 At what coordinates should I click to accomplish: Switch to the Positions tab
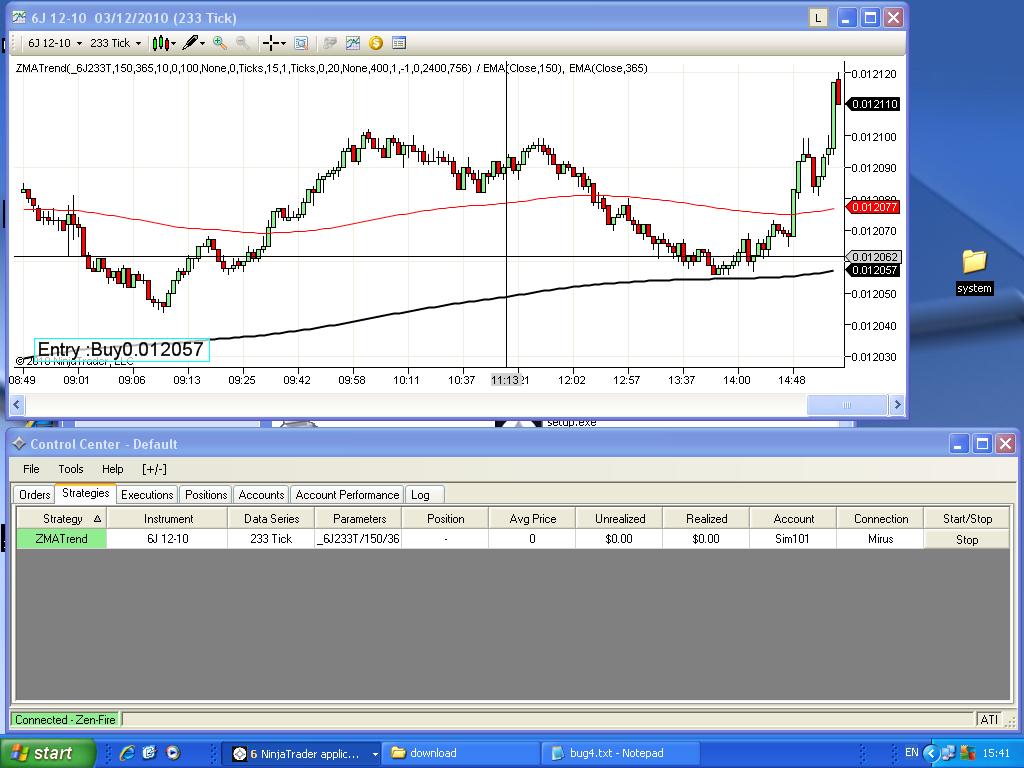click(206, 494)
